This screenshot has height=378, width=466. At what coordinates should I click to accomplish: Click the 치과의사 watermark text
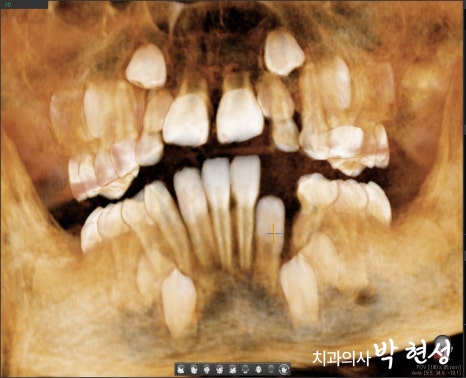341,358
